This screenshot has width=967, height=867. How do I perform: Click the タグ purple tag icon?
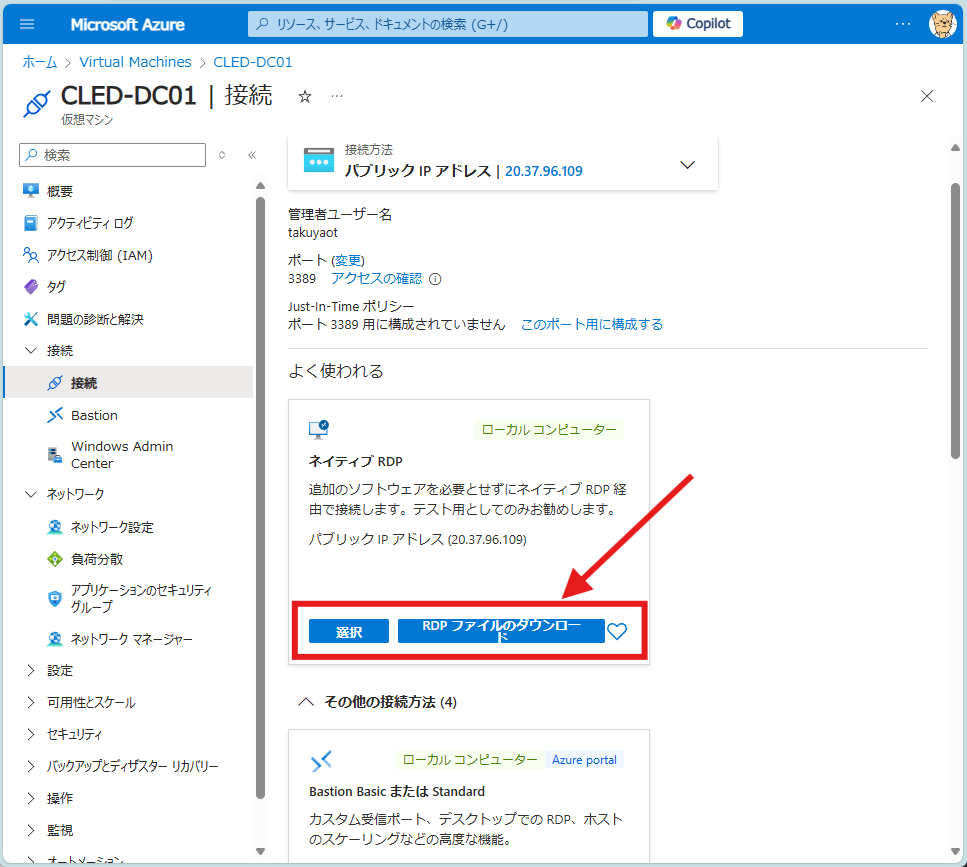pyautogui.click(x=31, y=287)
